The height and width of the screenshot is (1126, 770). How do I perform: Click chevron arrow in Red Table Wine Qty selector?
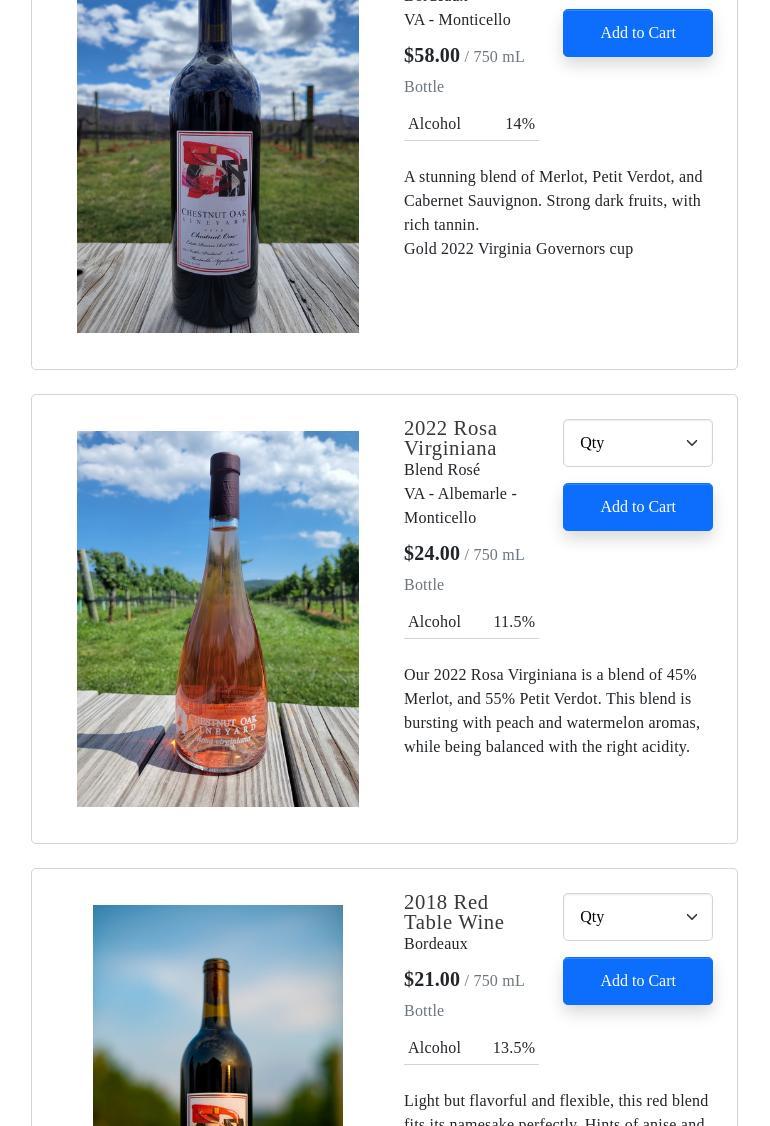click(691, 917)
